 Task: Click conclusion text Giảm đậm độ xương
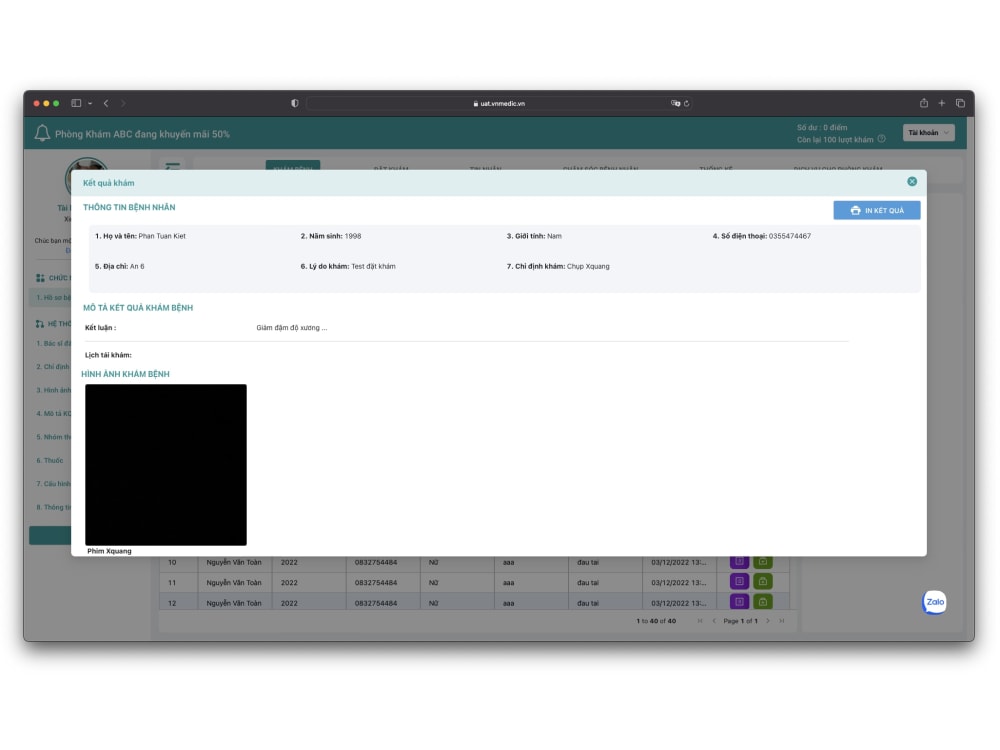point(291,328)
